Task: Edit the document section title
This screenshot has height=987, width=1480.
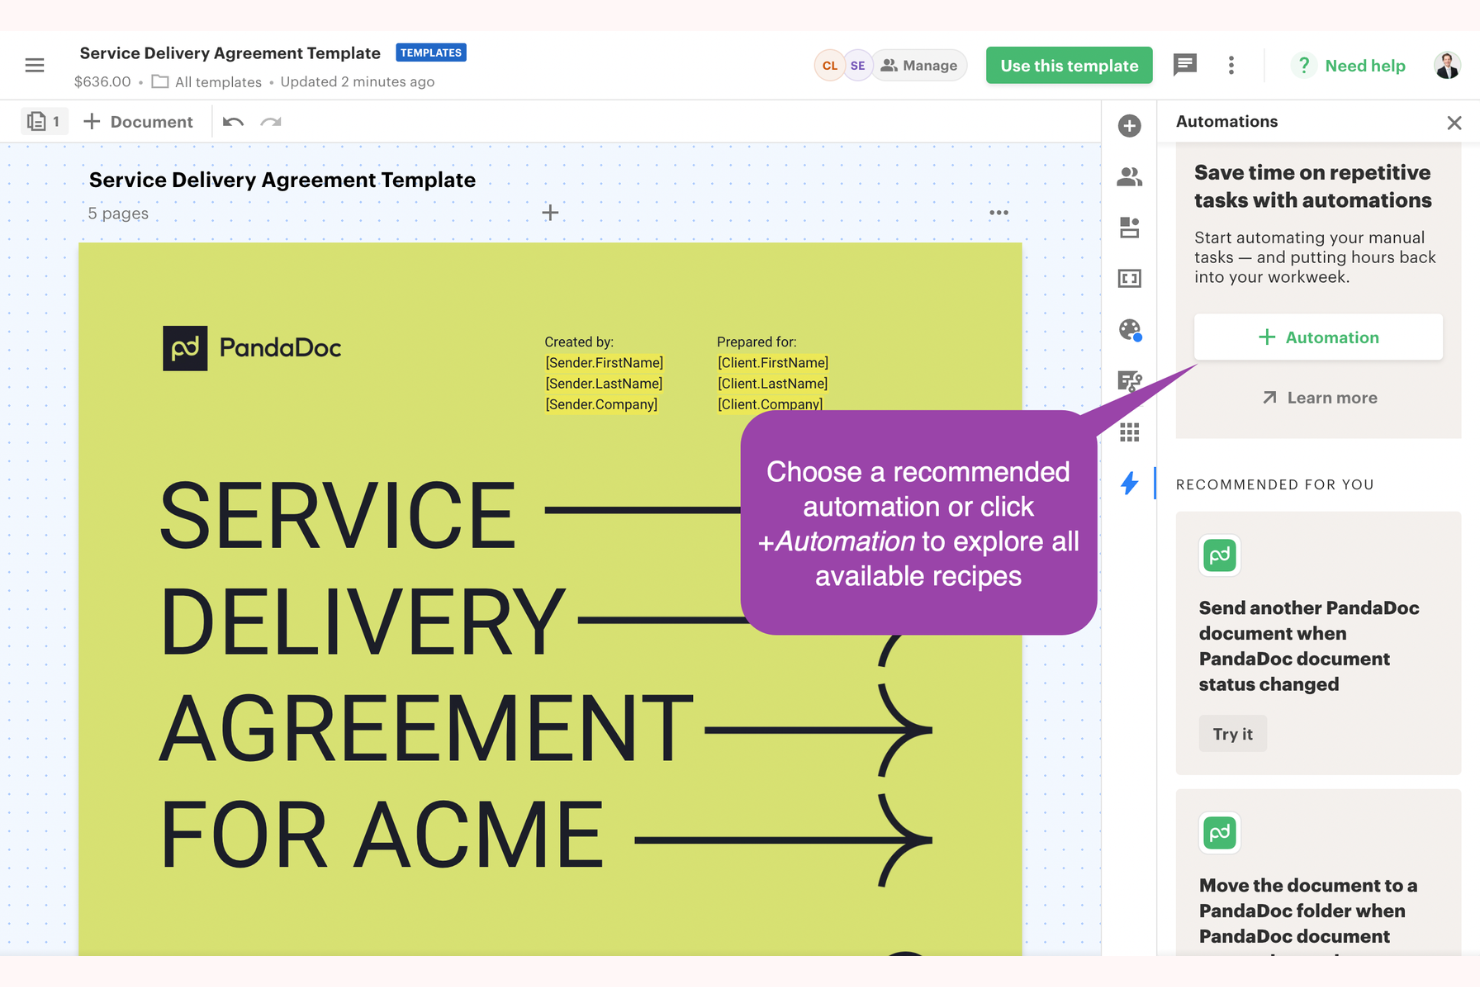Action: click(x=282, y=180)
